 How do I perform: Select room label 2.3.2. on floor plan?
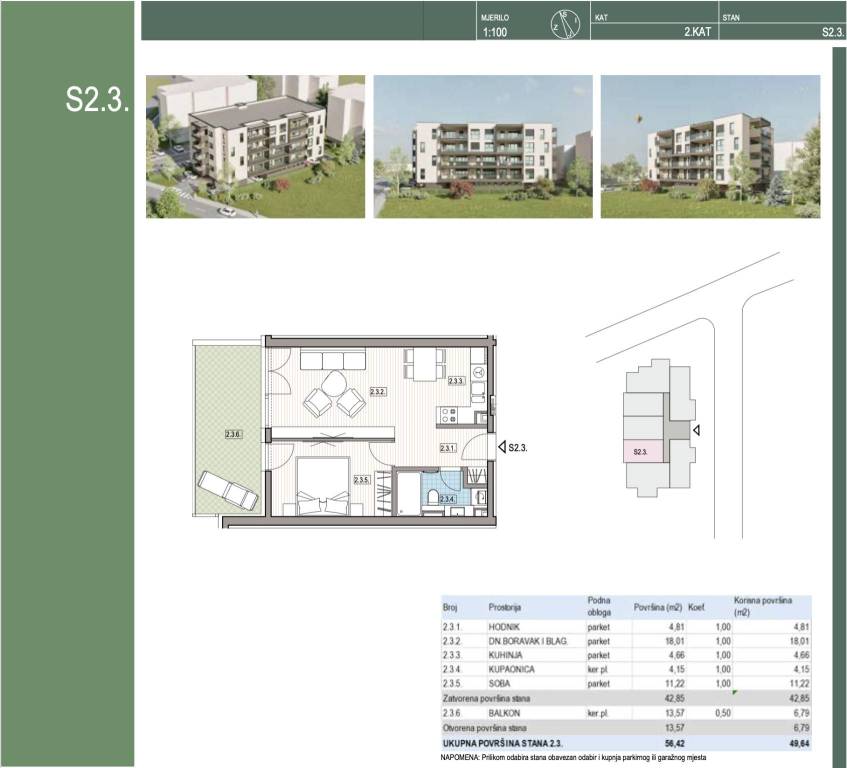click(x=378, y=391)
